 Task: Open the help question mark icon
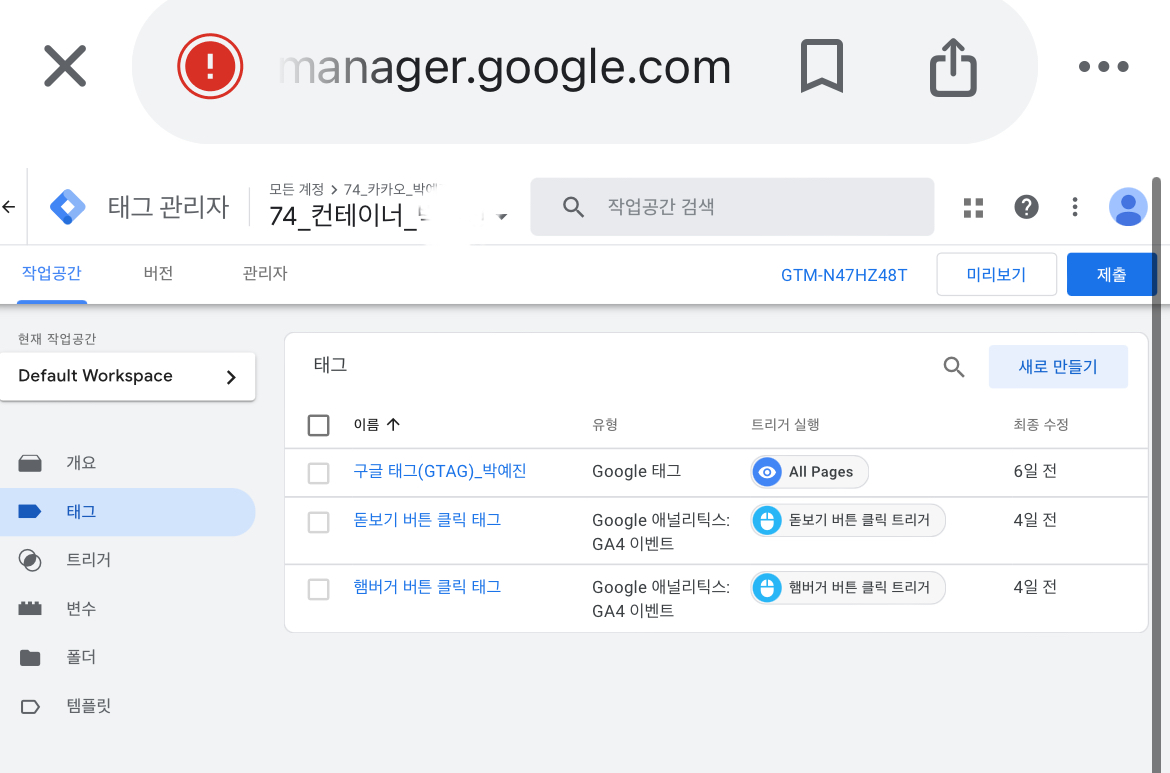pyautogui.click(x=1026, y=207)
